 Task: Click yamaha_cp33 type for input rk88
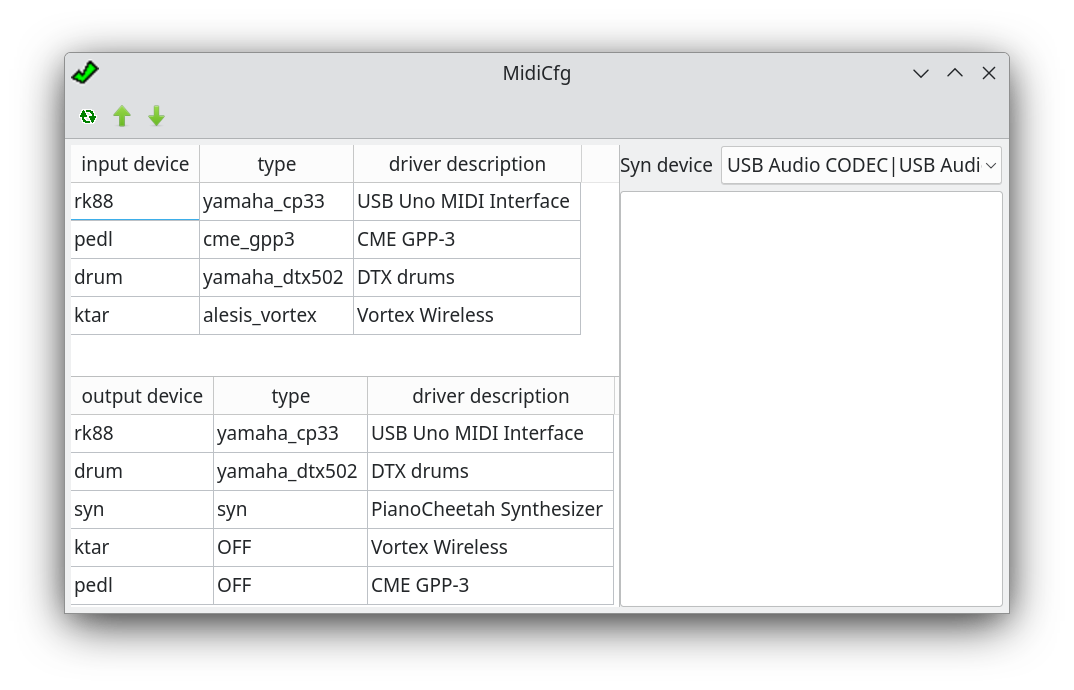pos(276,201)
